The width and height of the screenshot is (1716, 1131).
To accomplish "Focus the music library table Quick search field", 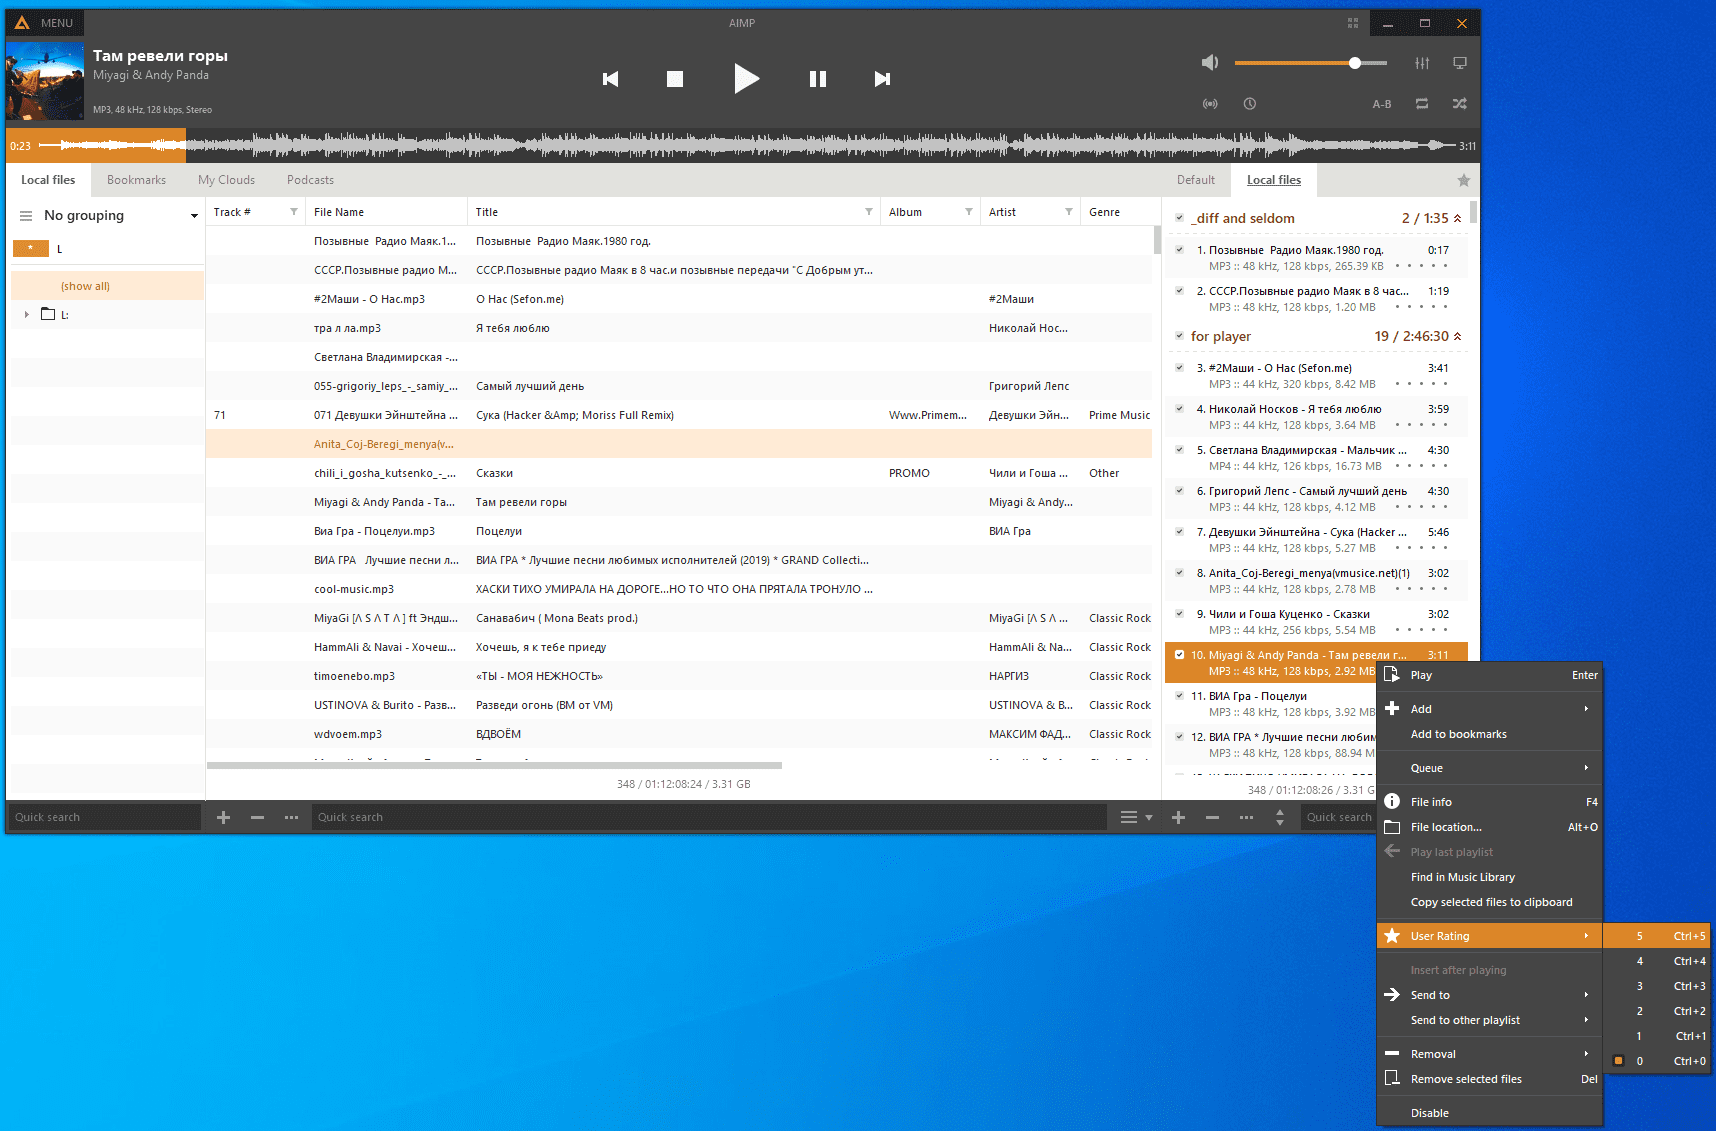I will pyautogui.click(x=709, y=817).
